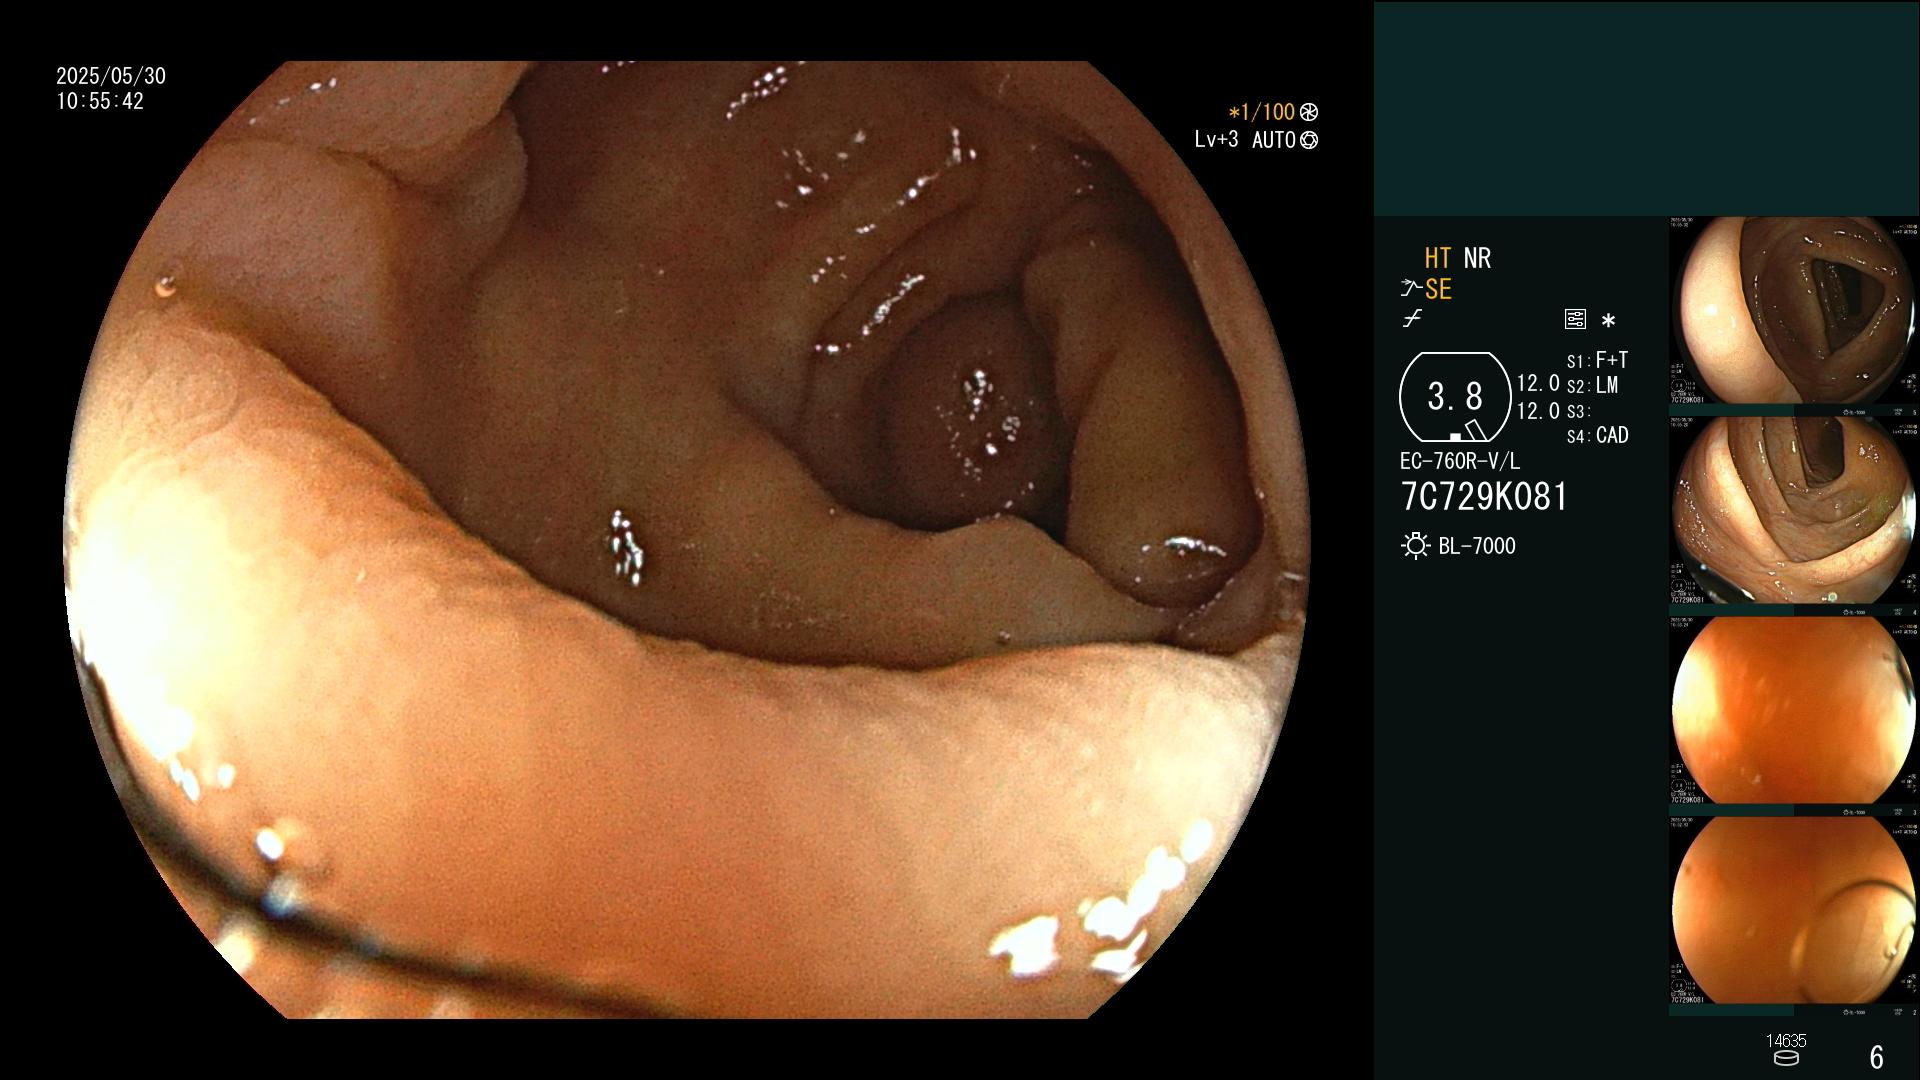This screenshot has width=1920, height=1080.
Task: Click the Lv+3 brightness level text
Action: [1216, 140]
